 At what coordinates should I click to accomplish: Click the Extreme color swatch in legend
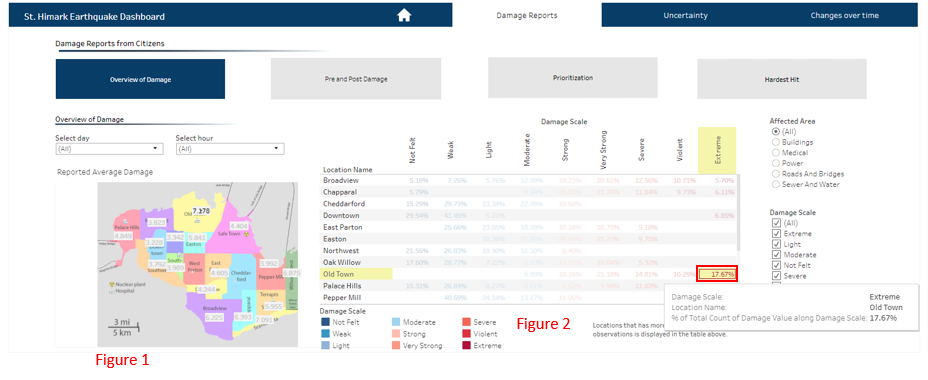click(x=467, y=346)
